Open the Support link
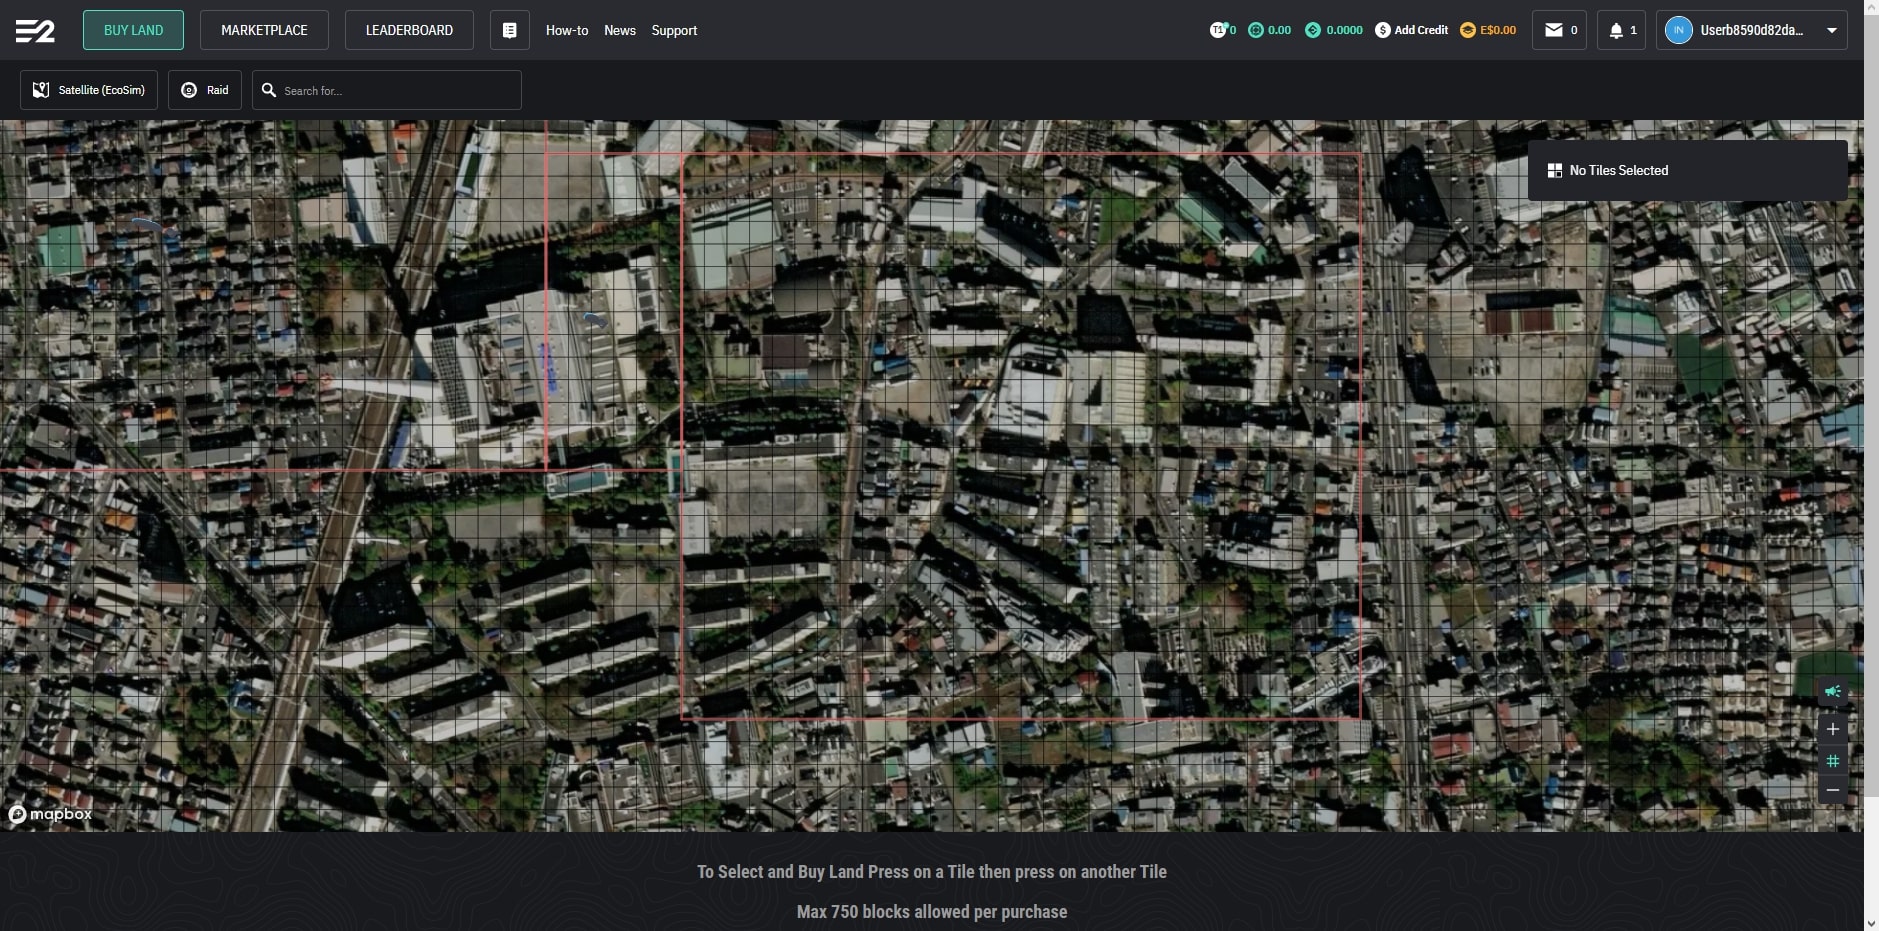Screen dimensions: 1879x931 coord(674,30)
